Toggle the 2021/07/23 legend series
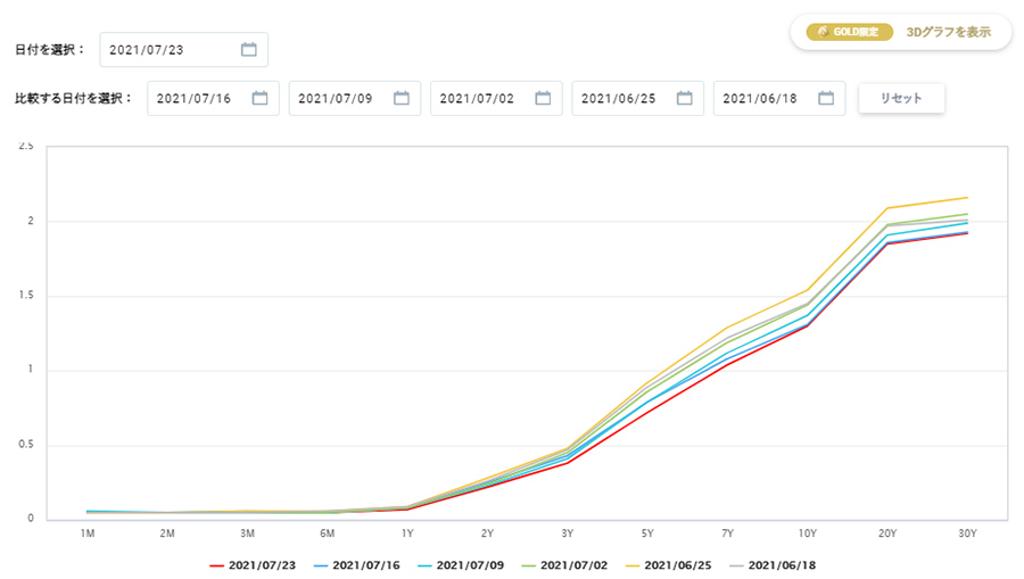Viewport: 1024px width, 579px height. point(253,565)
